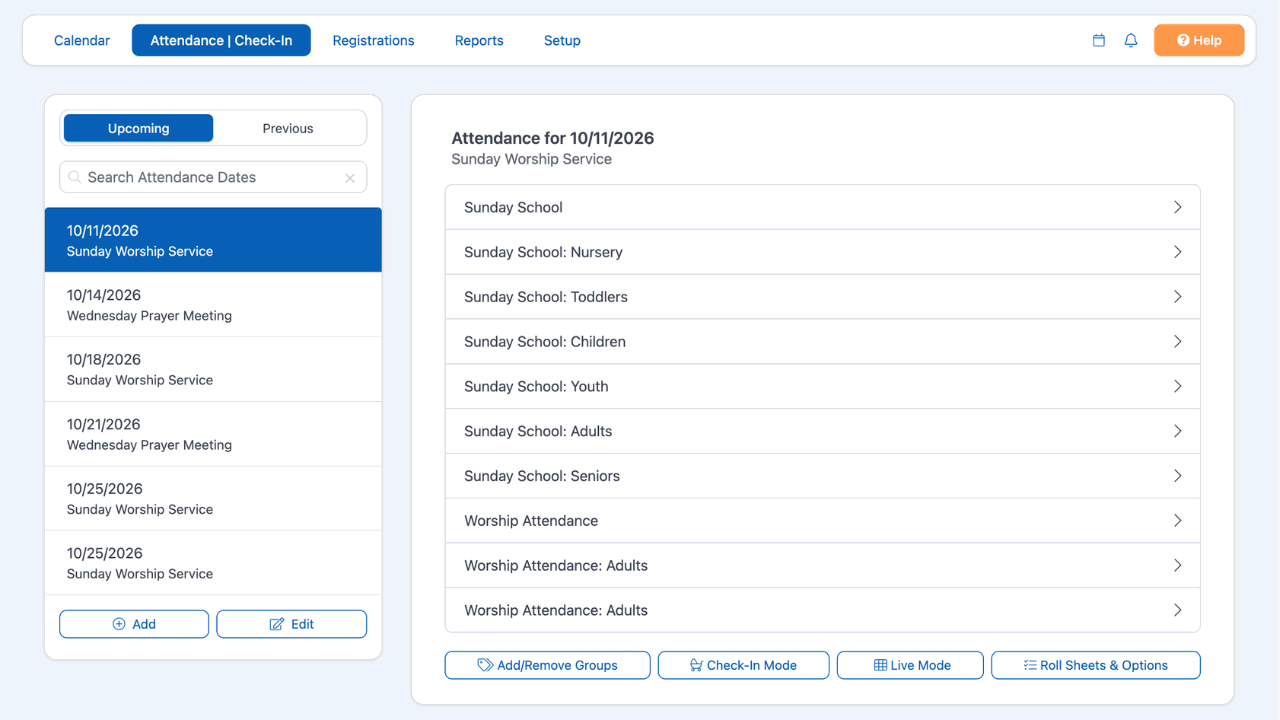Open the orange Help button

[x=1199, y=40]
